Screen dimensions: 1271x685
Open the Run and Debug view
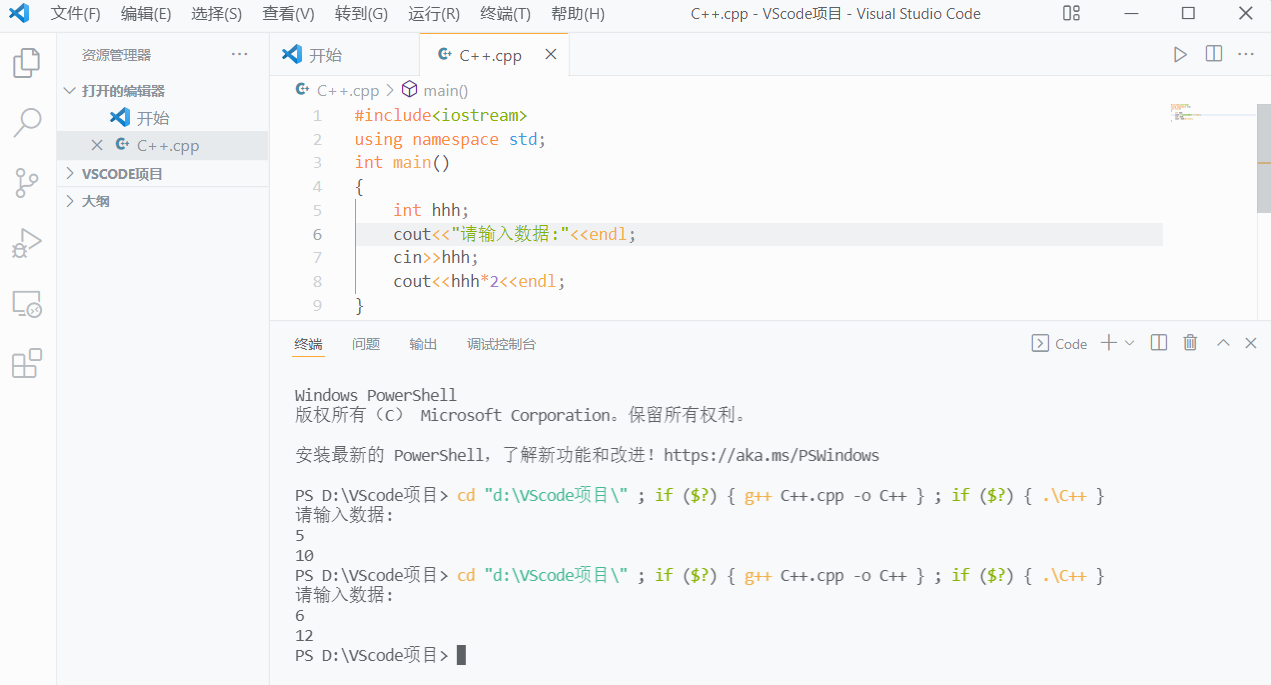(x=27, y=242)
